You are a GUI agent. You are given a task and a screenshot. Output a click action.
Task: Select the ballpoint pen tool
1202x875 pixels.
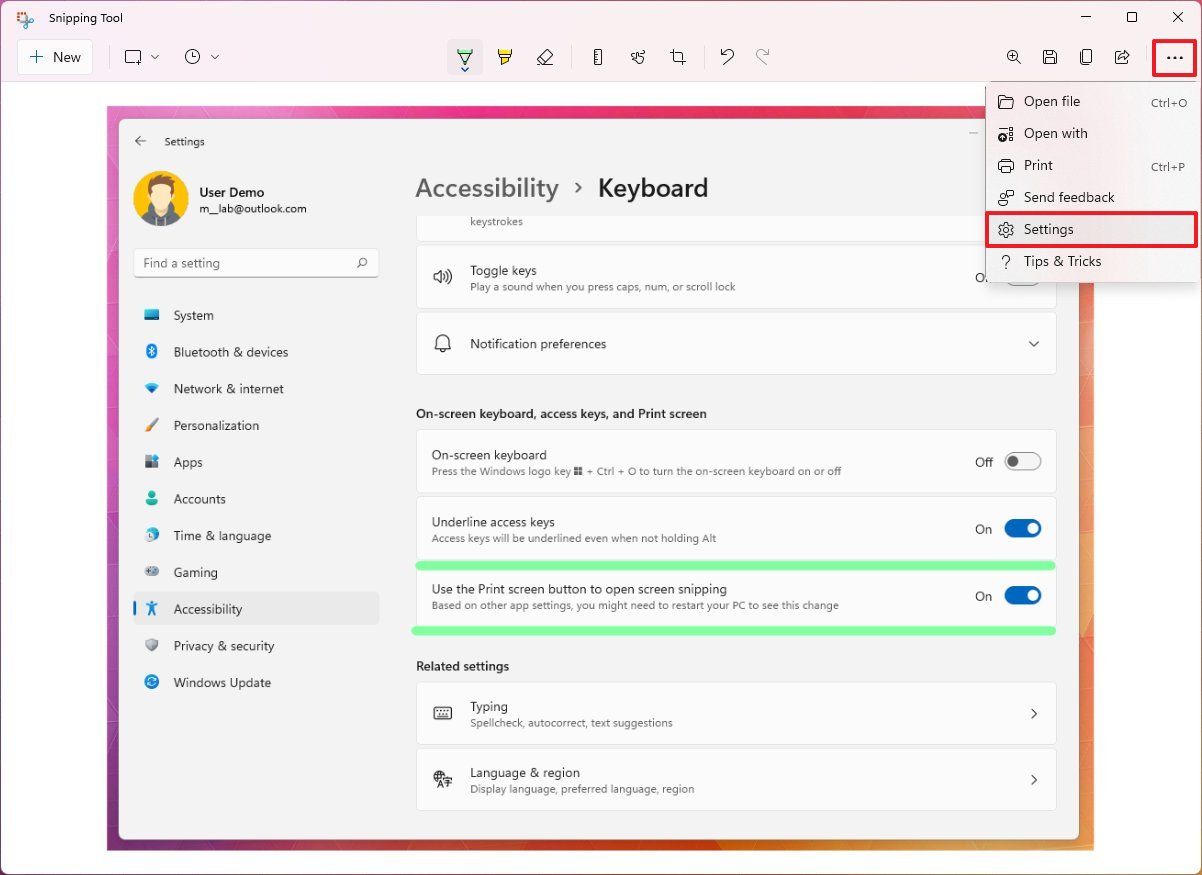pyautogui.click(x=463, y=57)
